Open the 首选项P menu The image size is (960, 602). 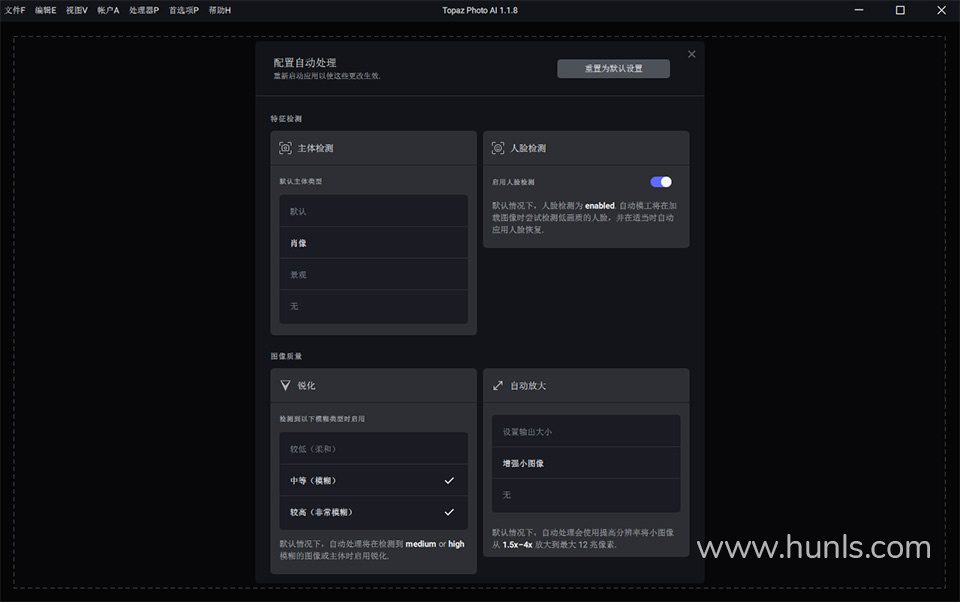(184, 10)
